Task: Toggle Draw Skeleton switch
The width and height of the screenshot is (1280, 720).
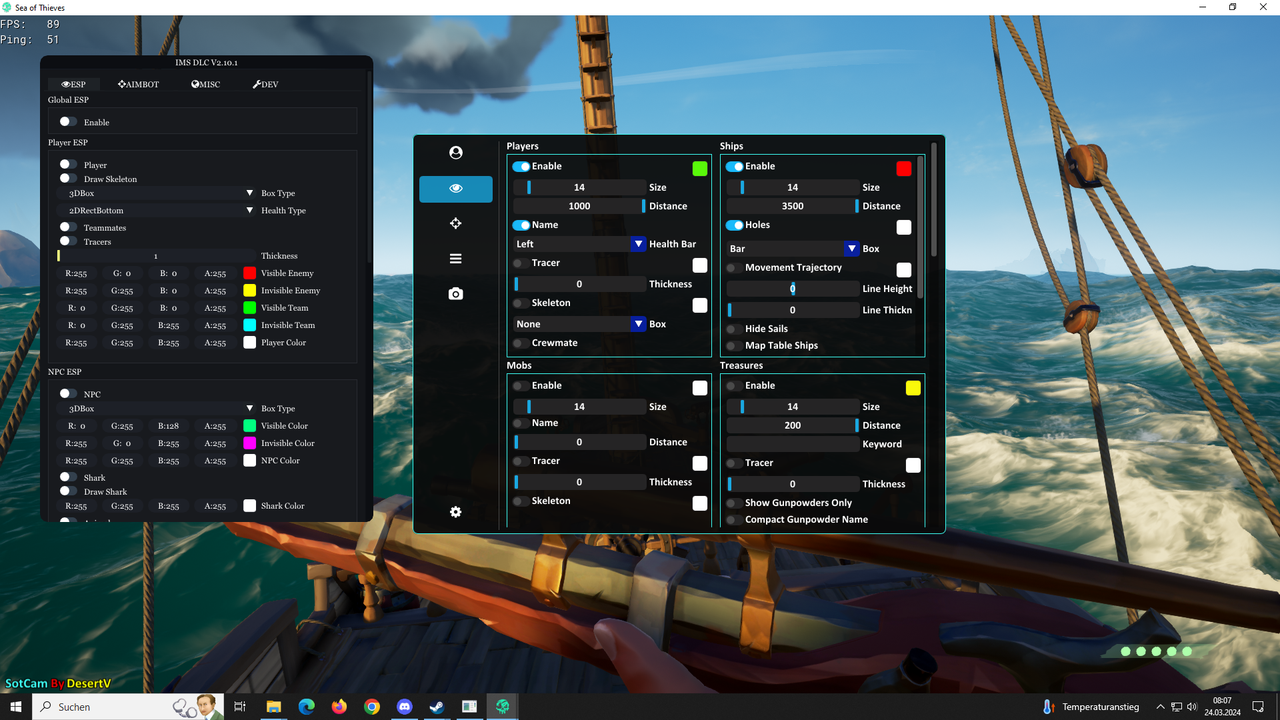Action: [68, 178]
